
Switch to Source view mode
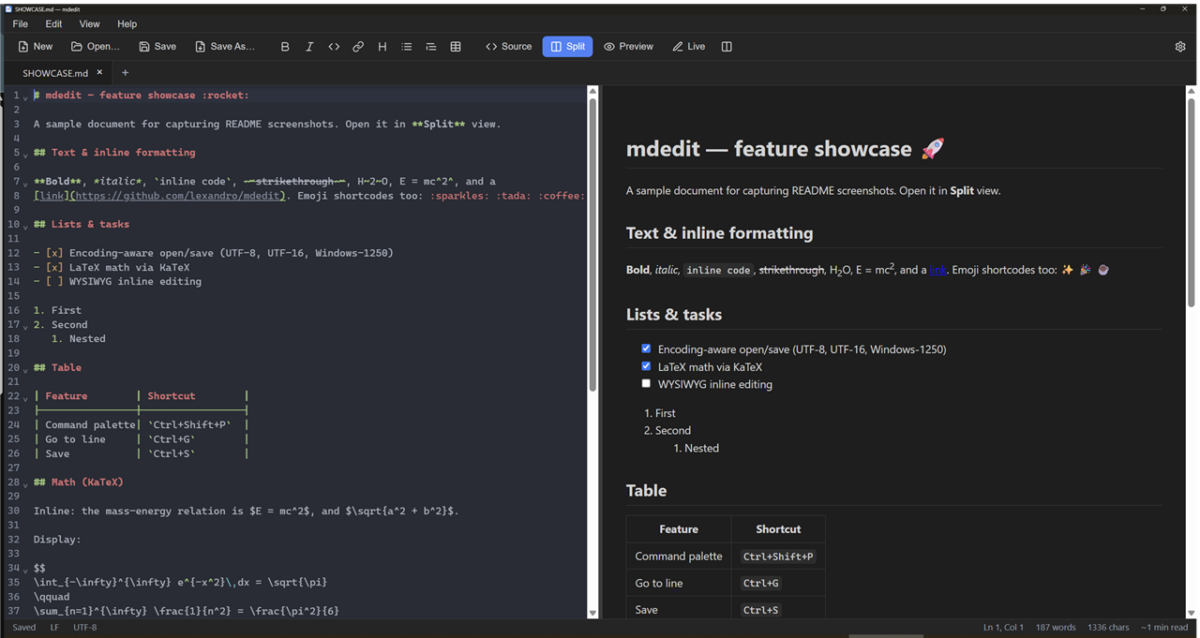509,47
